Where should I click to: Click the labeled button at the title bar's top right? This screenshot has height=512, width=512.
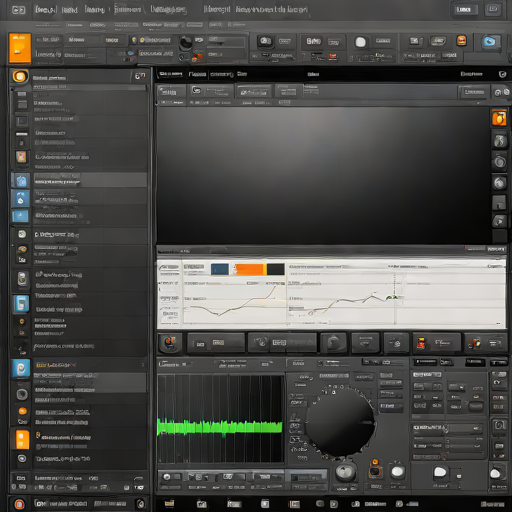coord(464,10)
